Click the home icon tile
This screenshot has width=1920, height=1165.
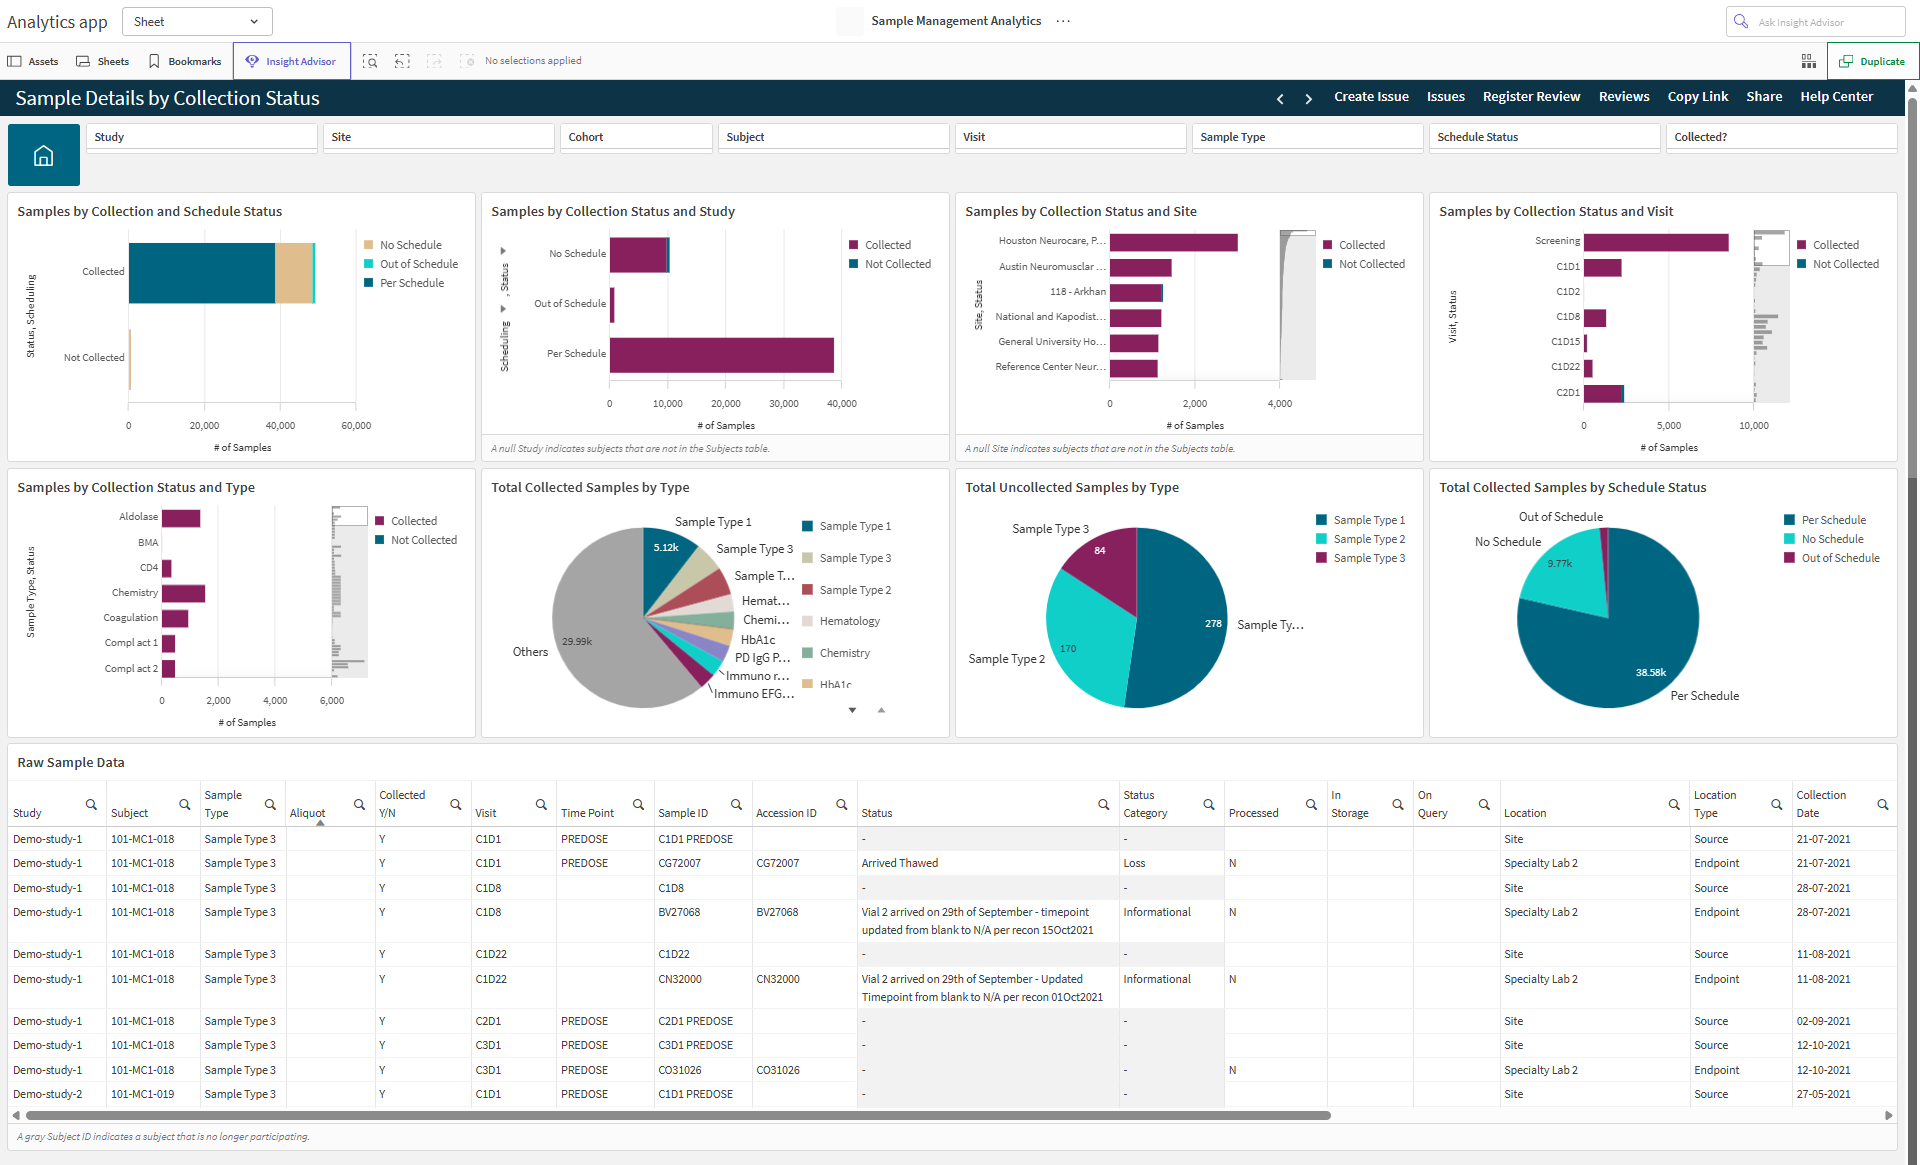tap(44, 155)
